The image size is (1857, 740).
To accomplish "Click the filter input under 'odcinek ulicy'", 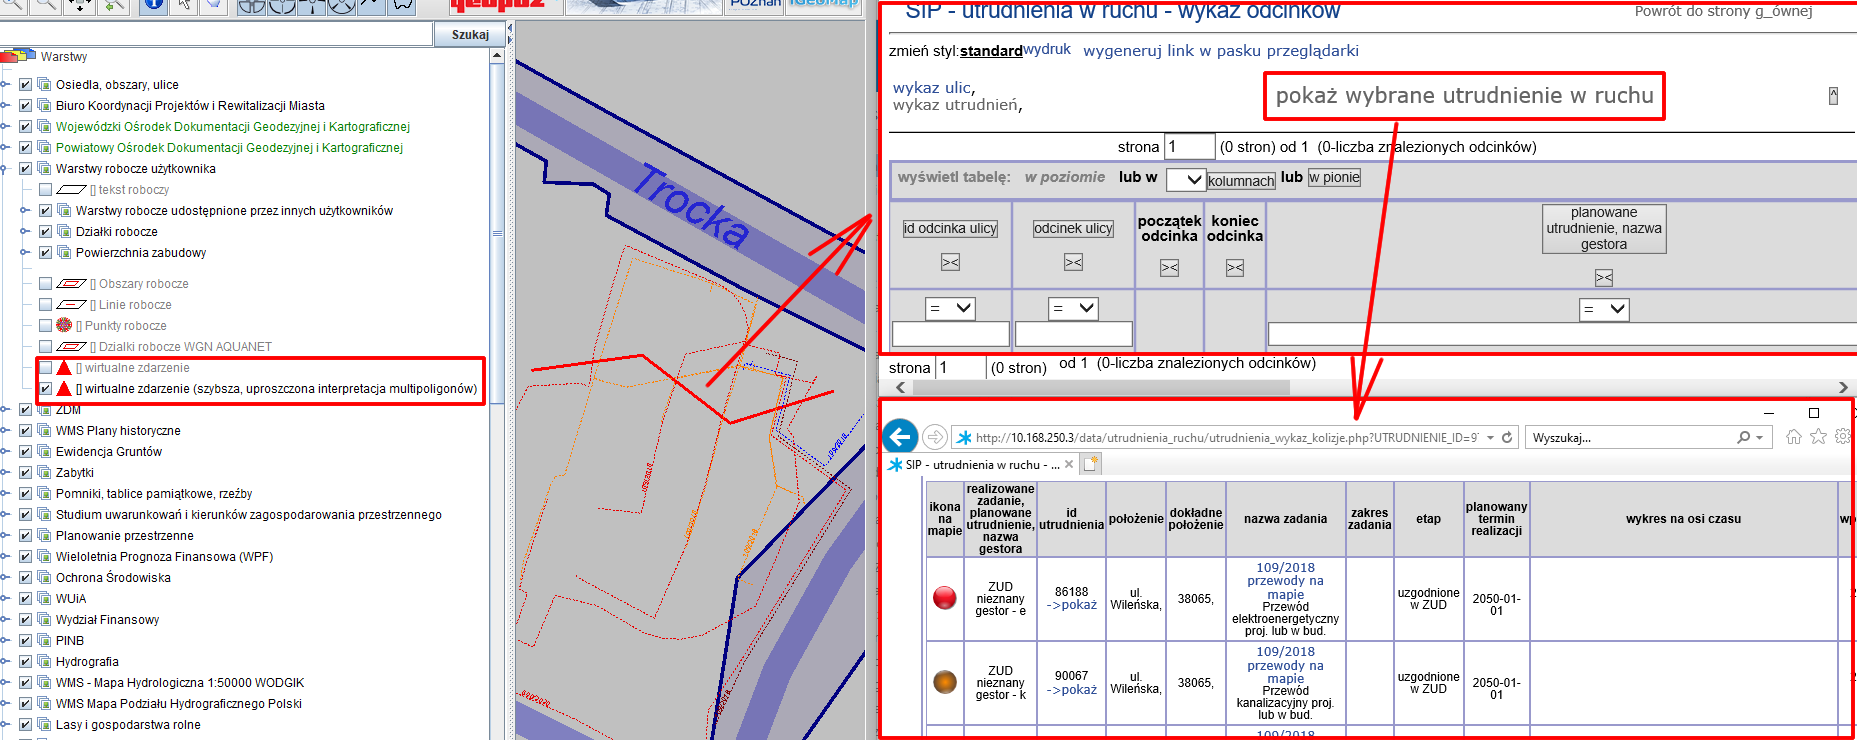I will pyautogui.click(x=1073, y=334).
